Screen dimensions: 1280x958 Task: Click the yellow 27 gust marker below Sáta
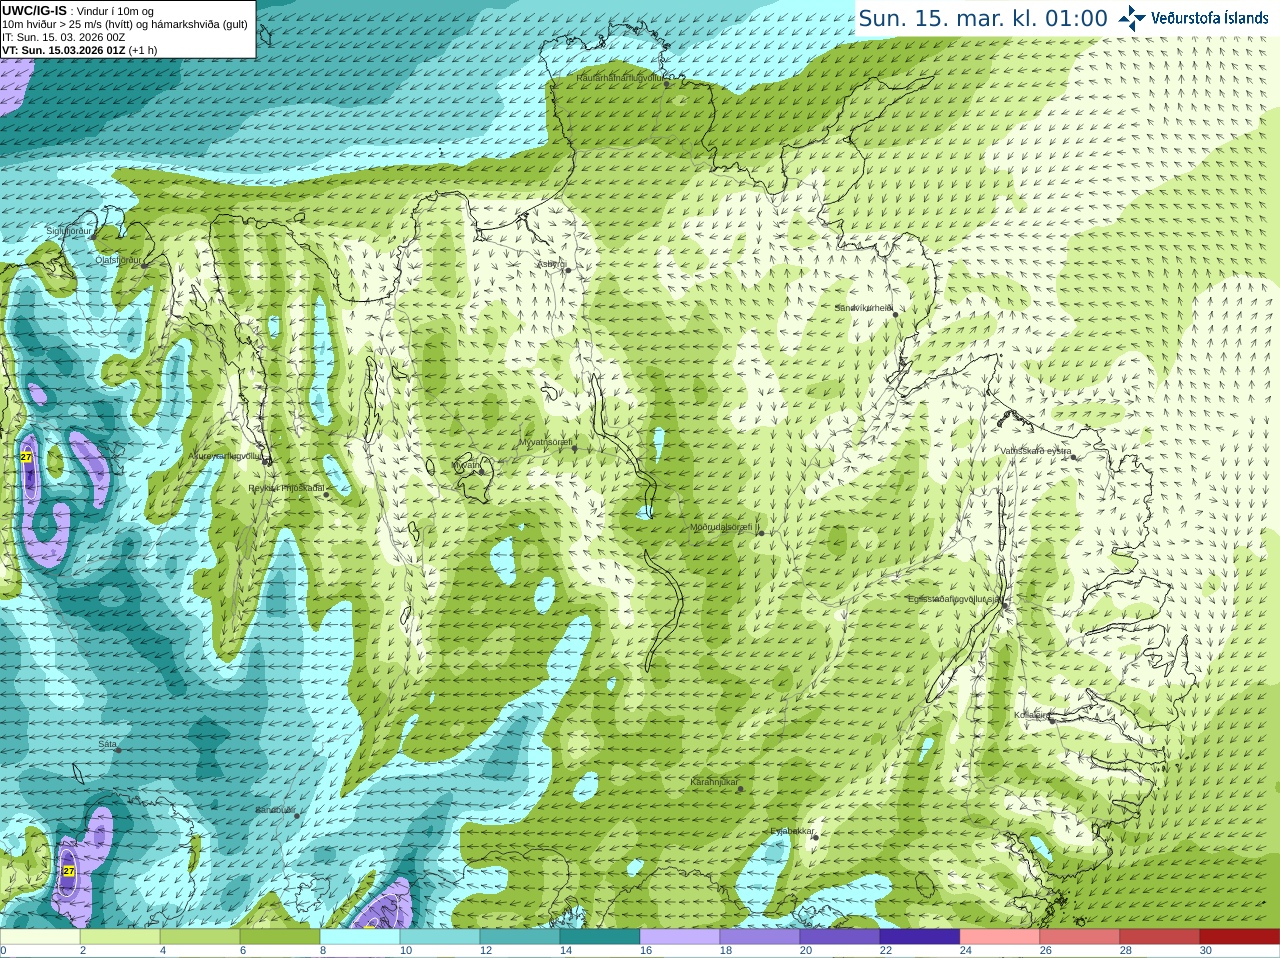pos(69,871)
